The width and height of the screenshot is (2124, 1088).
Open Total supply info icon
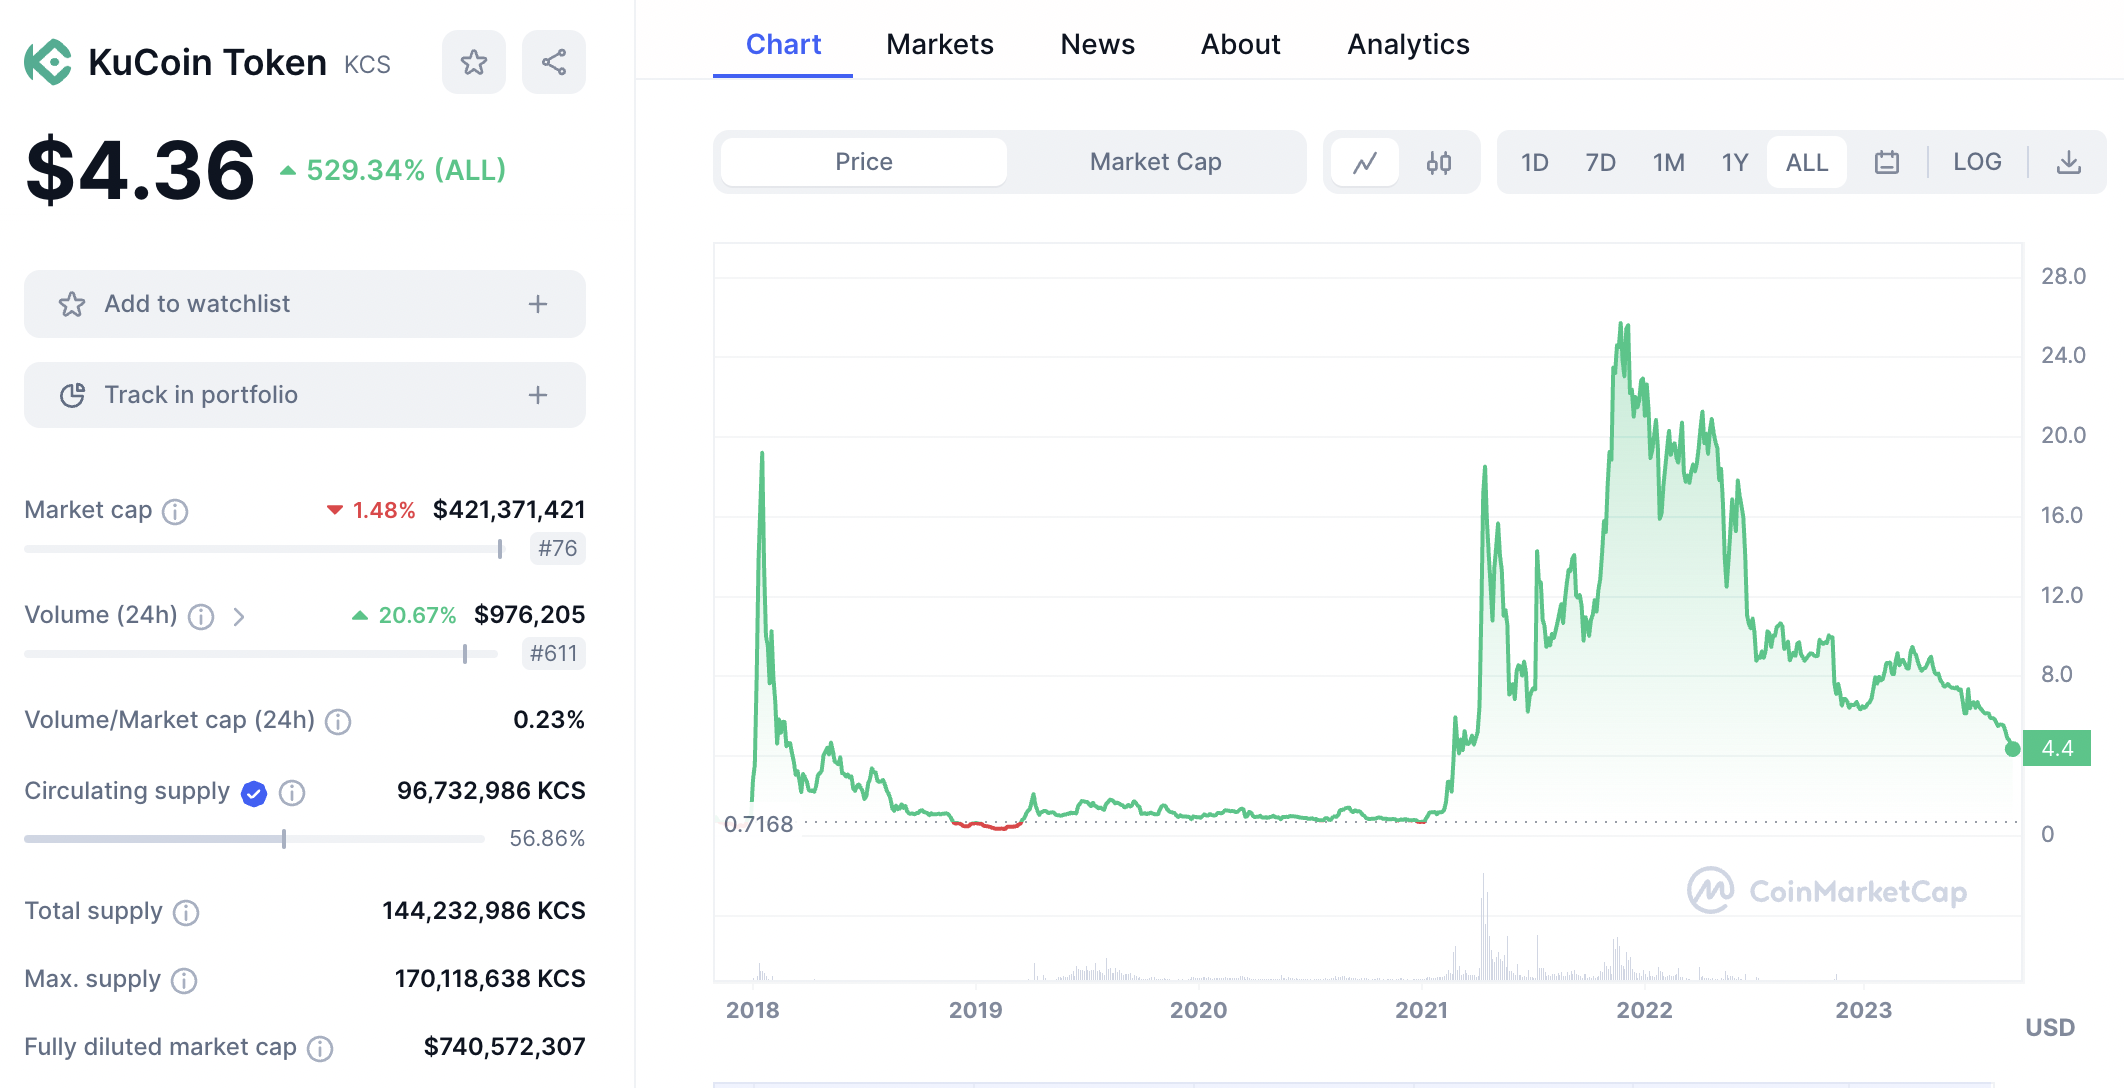186,912
